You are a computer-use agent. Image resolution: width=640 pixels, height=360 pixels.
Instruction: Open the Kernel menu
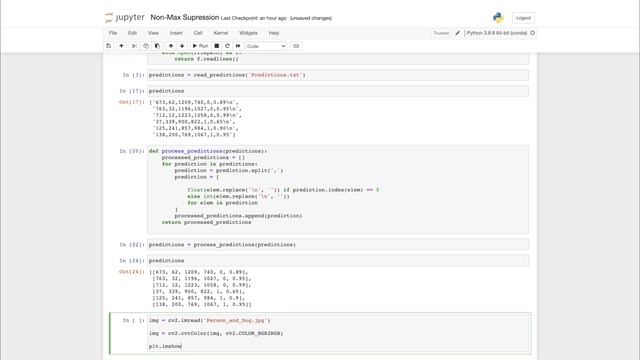pos(220,33)
